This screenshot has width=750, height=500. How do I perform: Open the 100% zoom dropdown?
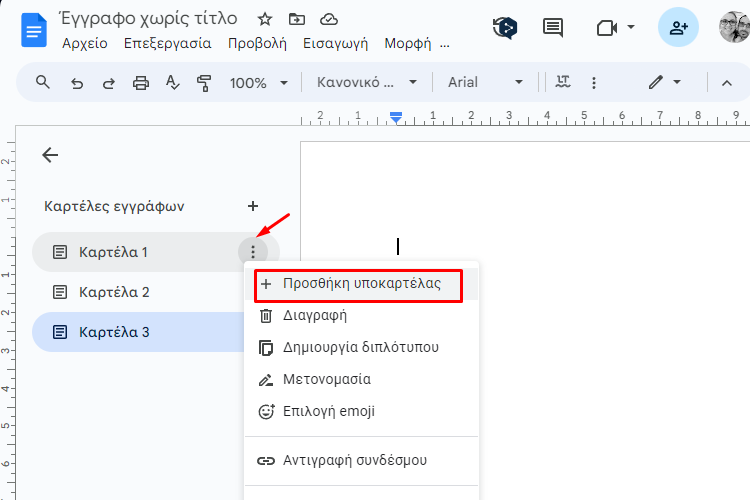pyautogui.click(x=259, y=82)
